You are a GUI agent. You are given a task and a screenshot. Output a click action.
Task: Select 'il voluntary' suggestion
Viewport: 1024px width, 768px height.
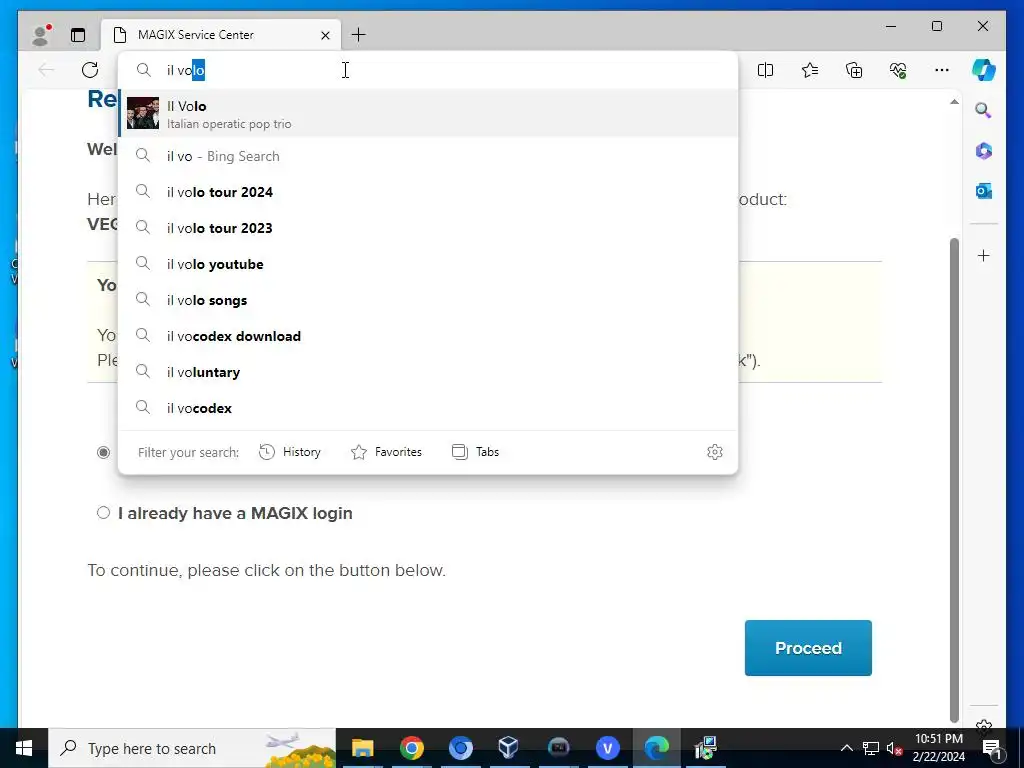pyautogui.click(x=428, y=372)
